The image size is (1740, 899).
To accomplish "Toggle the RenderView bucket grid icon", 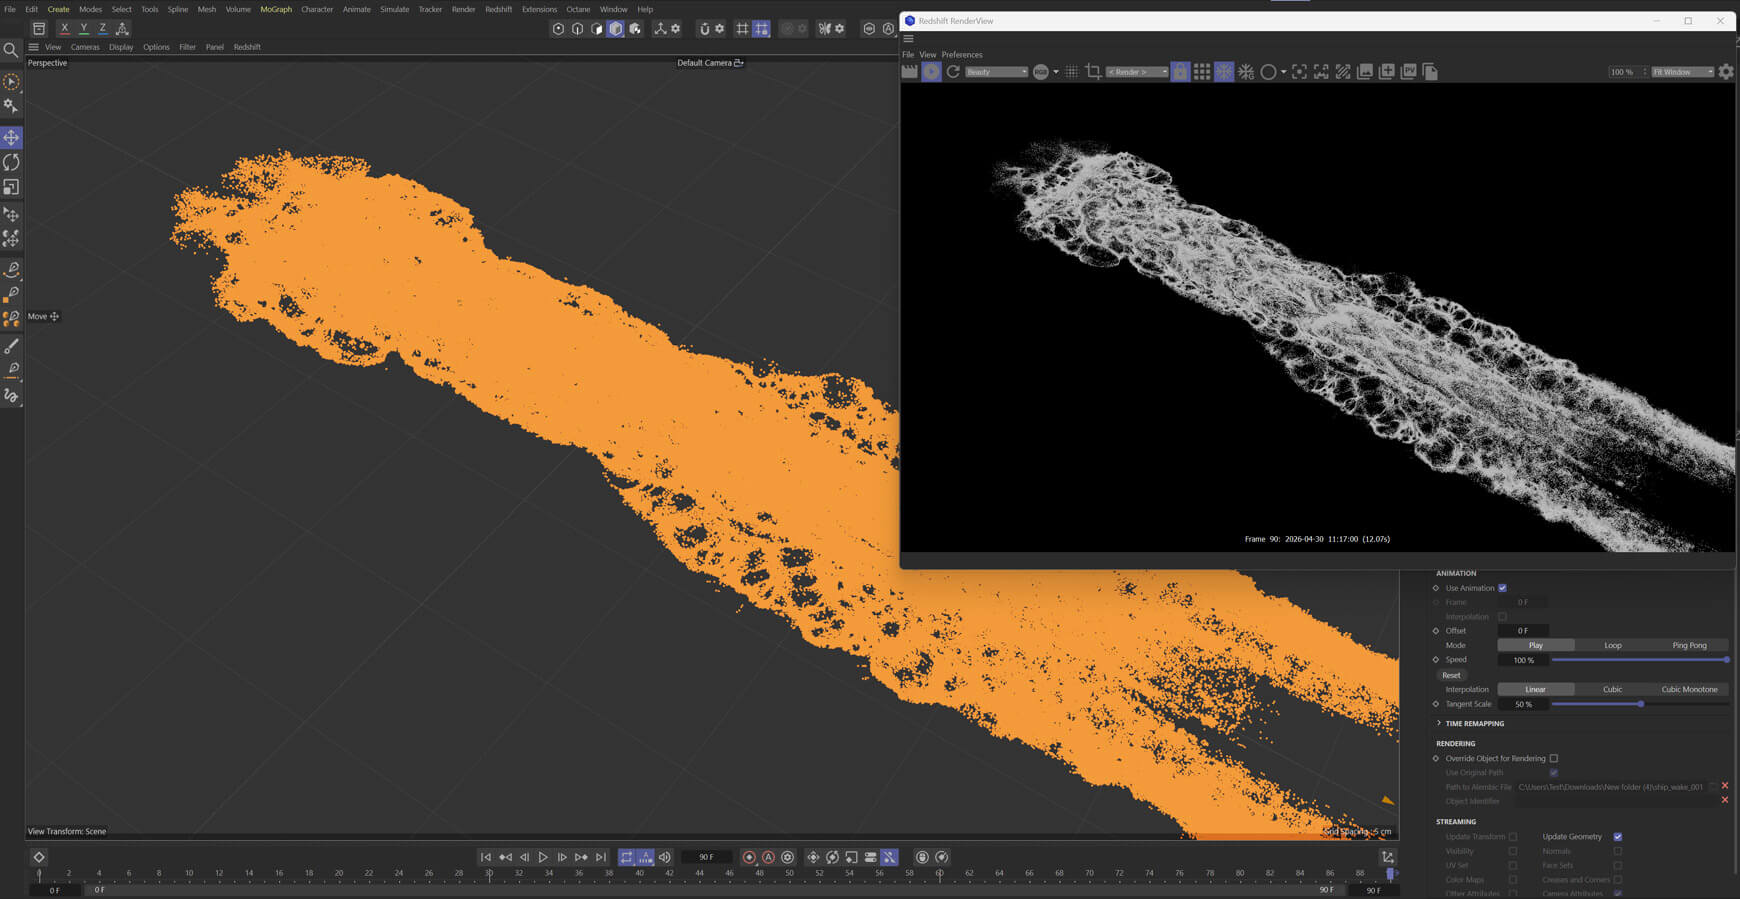I will (1202, 72).
